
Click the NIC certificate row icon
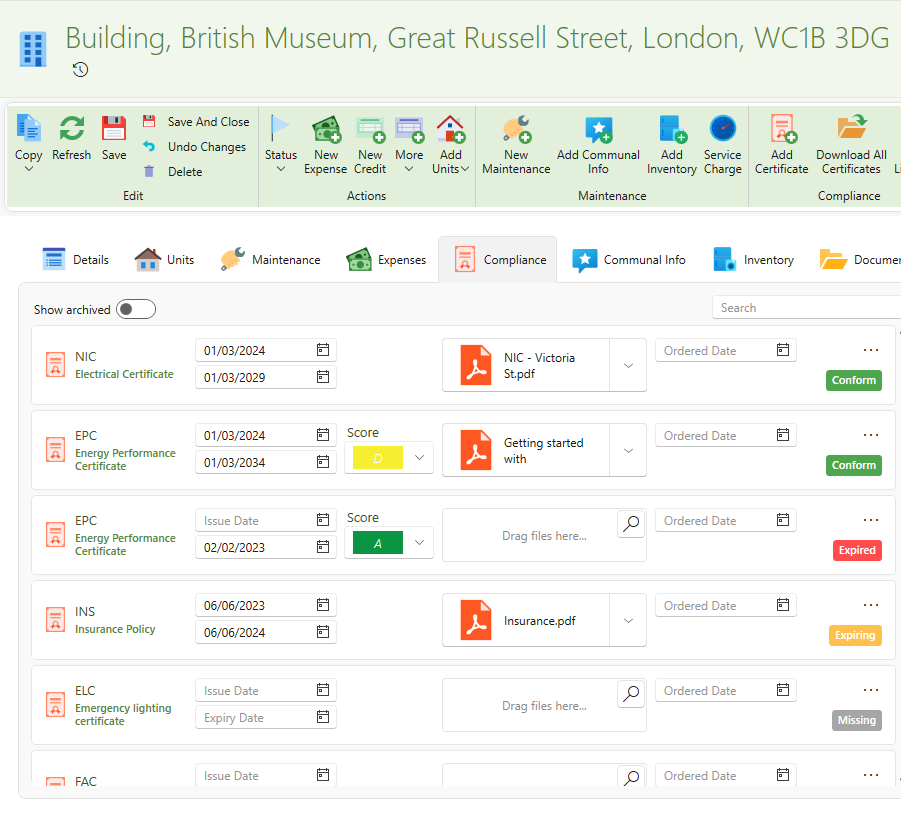[x=55, y=365]
